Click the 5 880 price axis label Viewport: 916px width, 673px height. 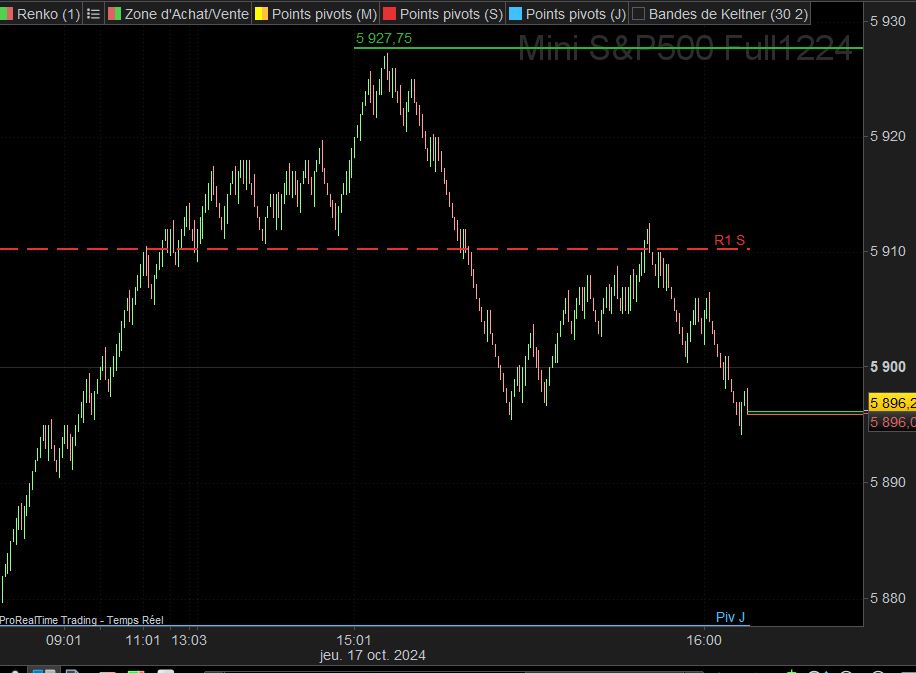887,598
